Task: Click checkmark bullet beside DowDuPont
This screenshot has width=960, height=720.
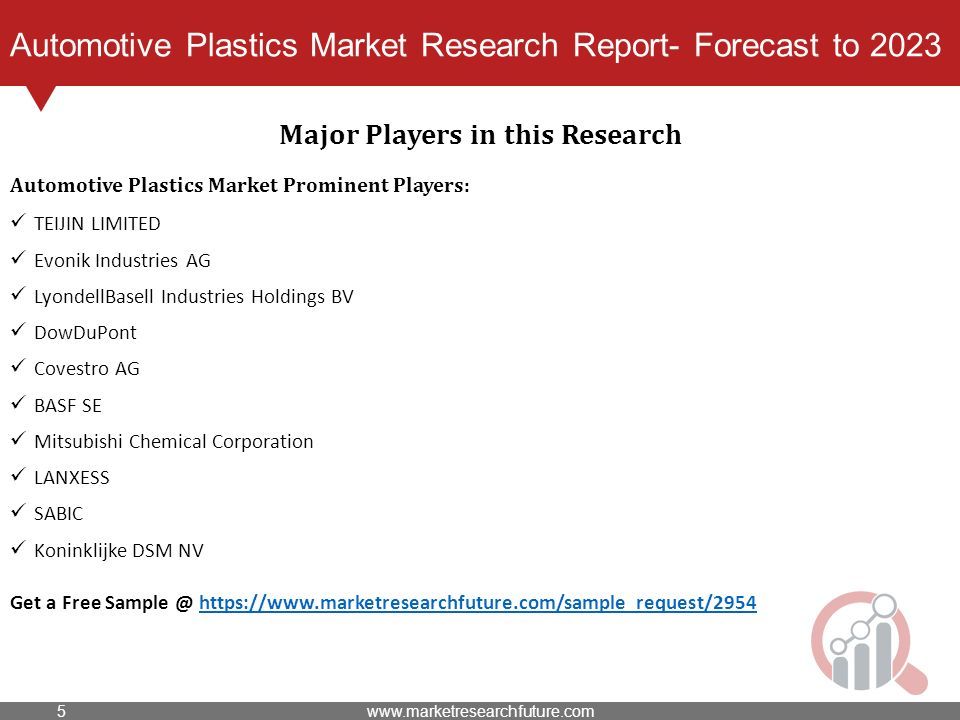Action: [x=18, y=329]
